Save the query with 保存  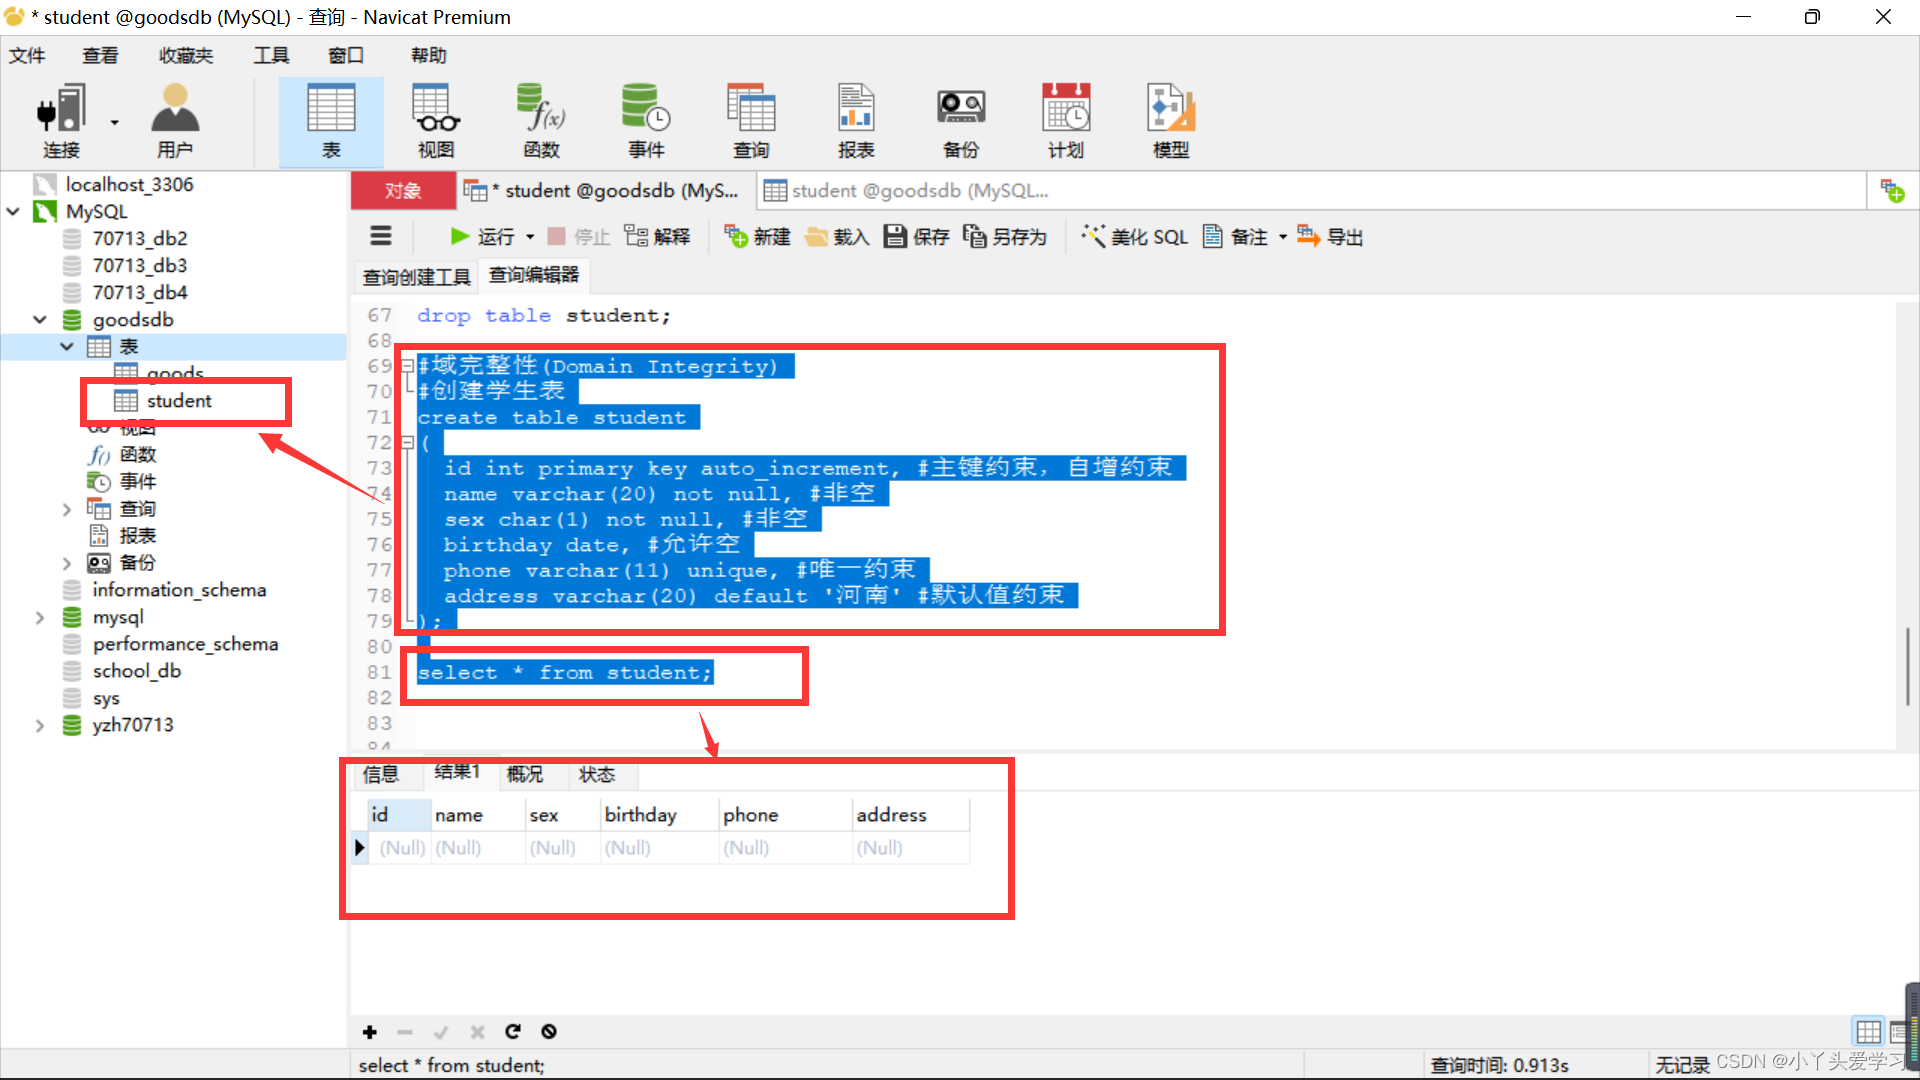tap(917, 237)
